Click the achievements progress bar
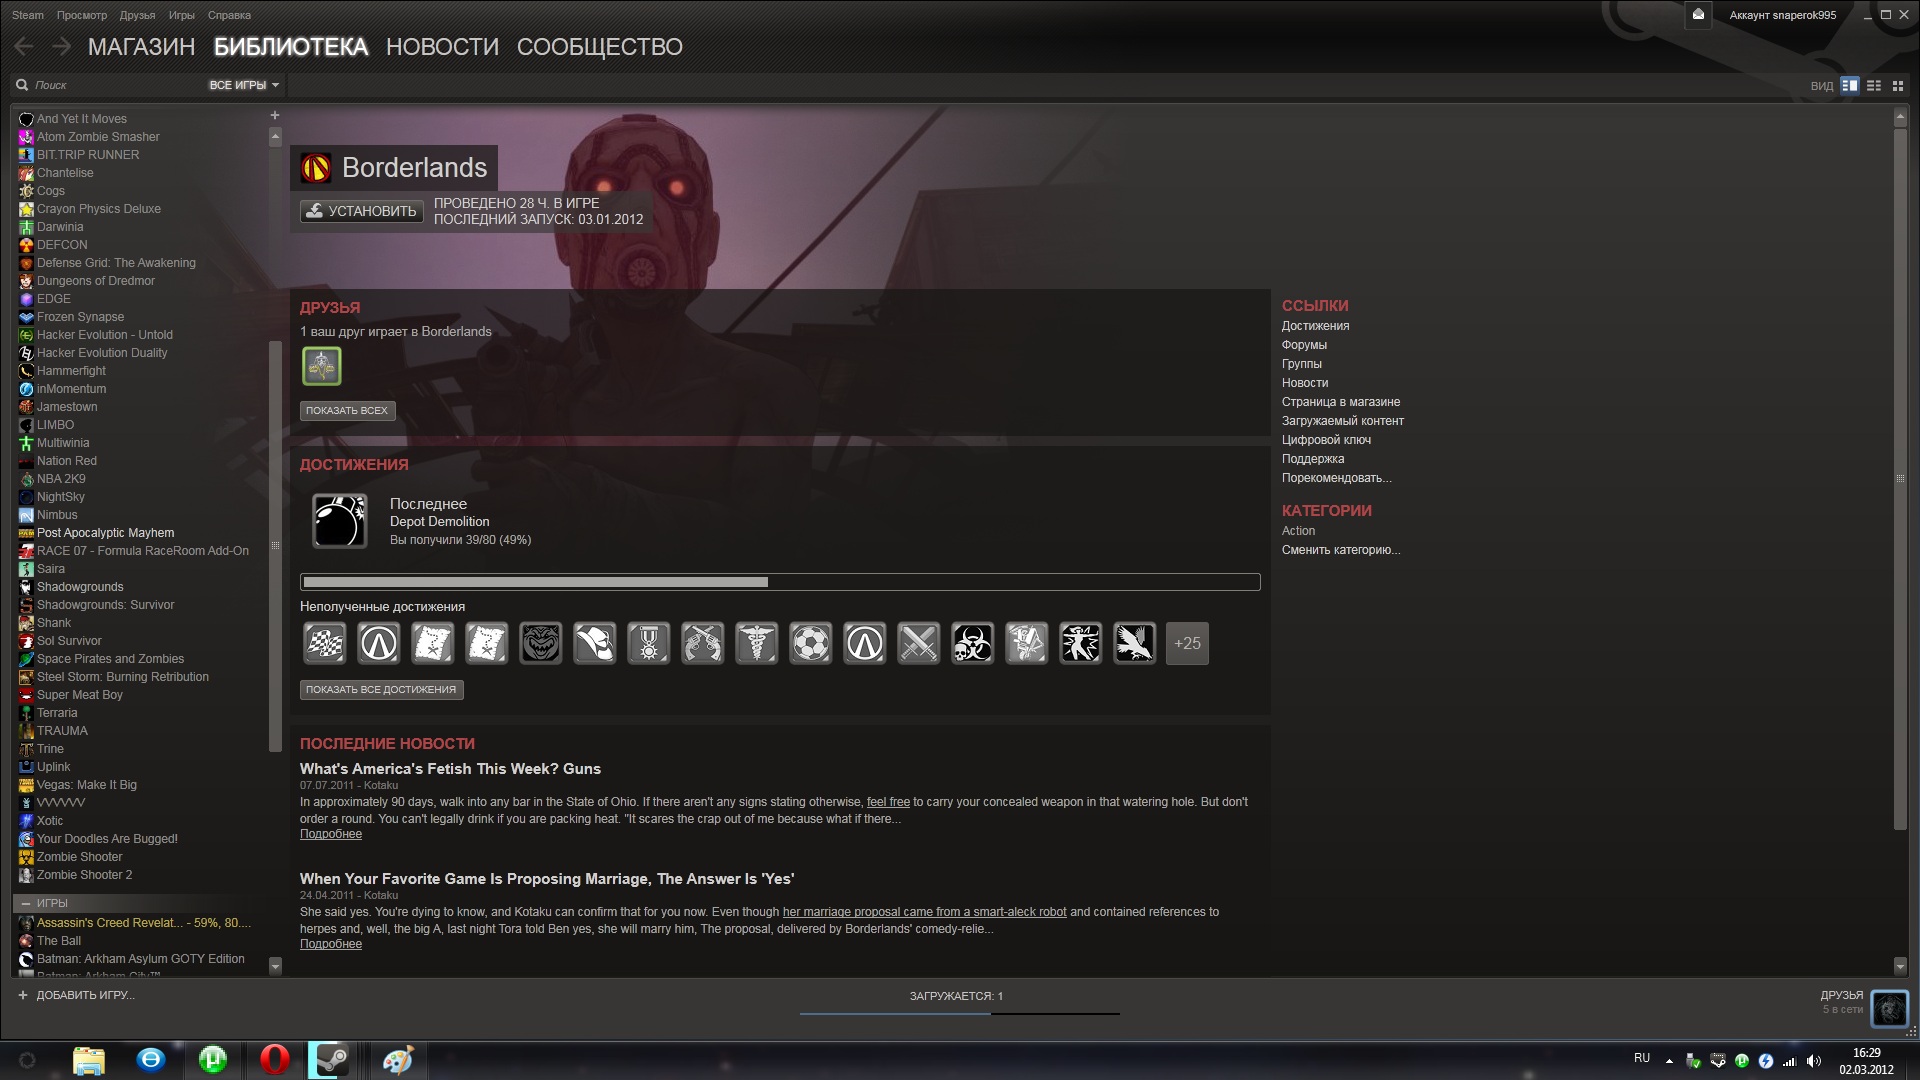 pyautogui.click(x=780, y=582)
